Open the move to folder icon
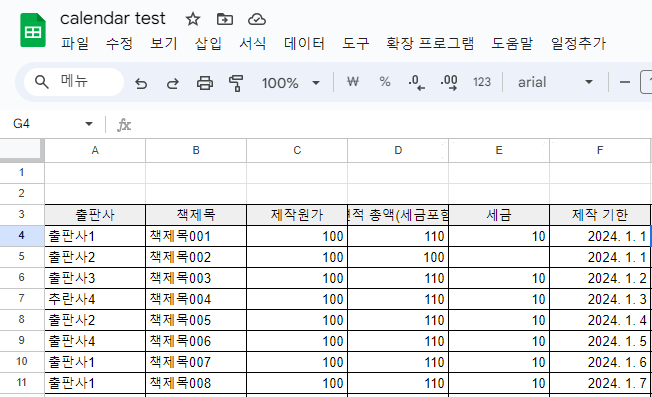The image size is (652, 397). (225, 19)
